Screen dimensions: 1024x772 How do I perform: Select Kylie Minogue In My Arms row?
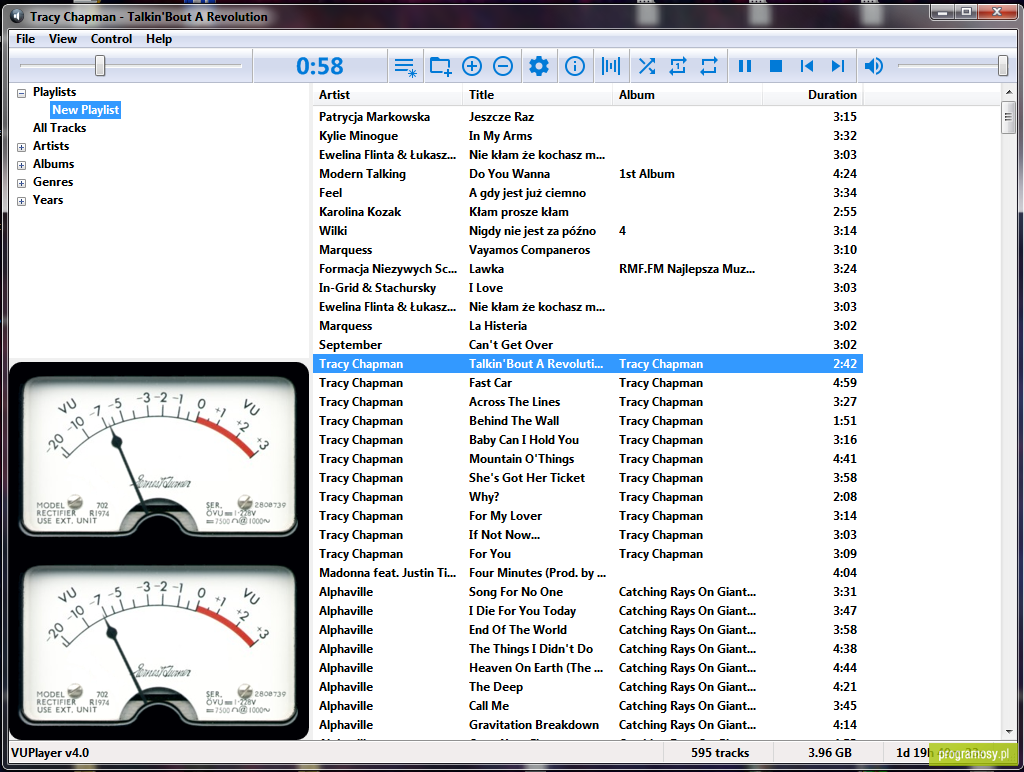click(x=588, y=136)
